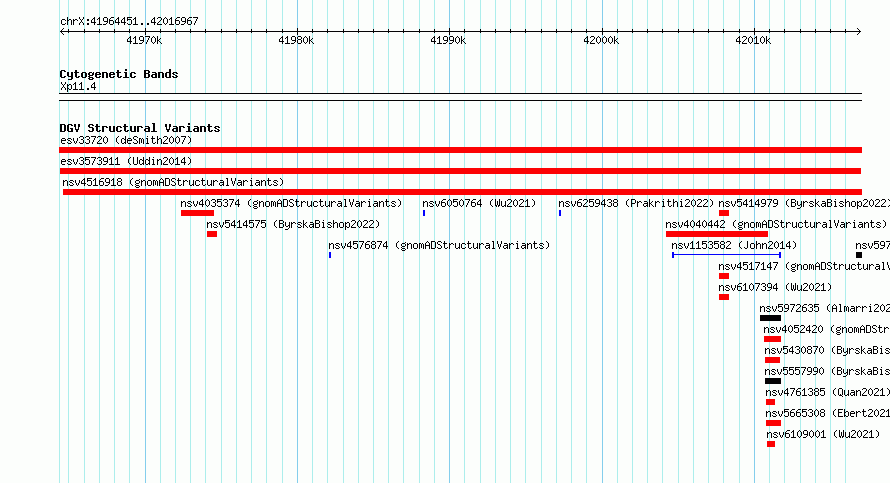Image resolution: width=890 pixels, height=483 pixels.
Task: Select red bar under nsv5665308
Action: pyautogui.click(x=773, y=423)
